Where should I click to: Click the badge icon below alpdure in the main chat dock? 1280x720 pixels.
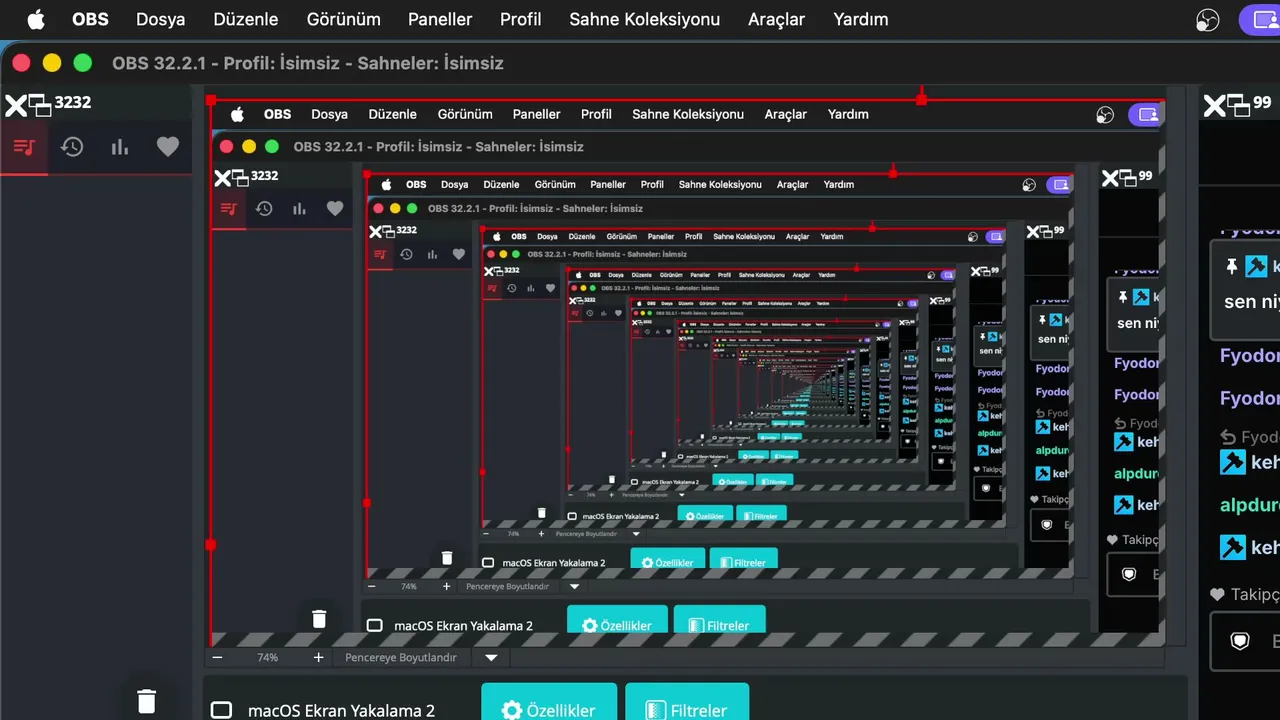tap(1233, 547)
